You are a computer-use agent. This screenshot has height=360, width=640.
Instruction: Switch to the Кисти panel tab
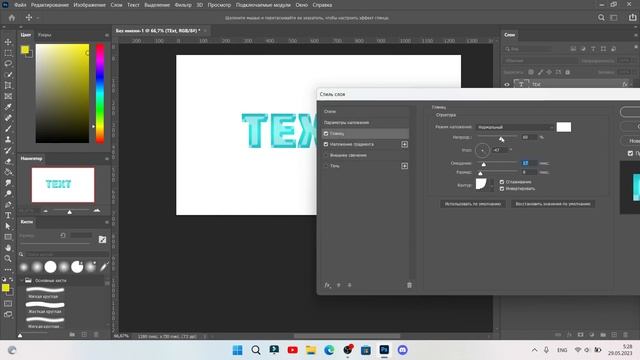(x=27, y=222)
